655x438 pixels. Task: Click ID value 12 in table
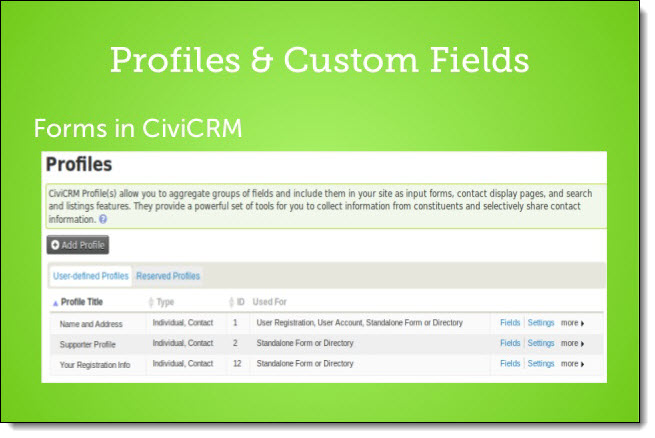(237, 364)
